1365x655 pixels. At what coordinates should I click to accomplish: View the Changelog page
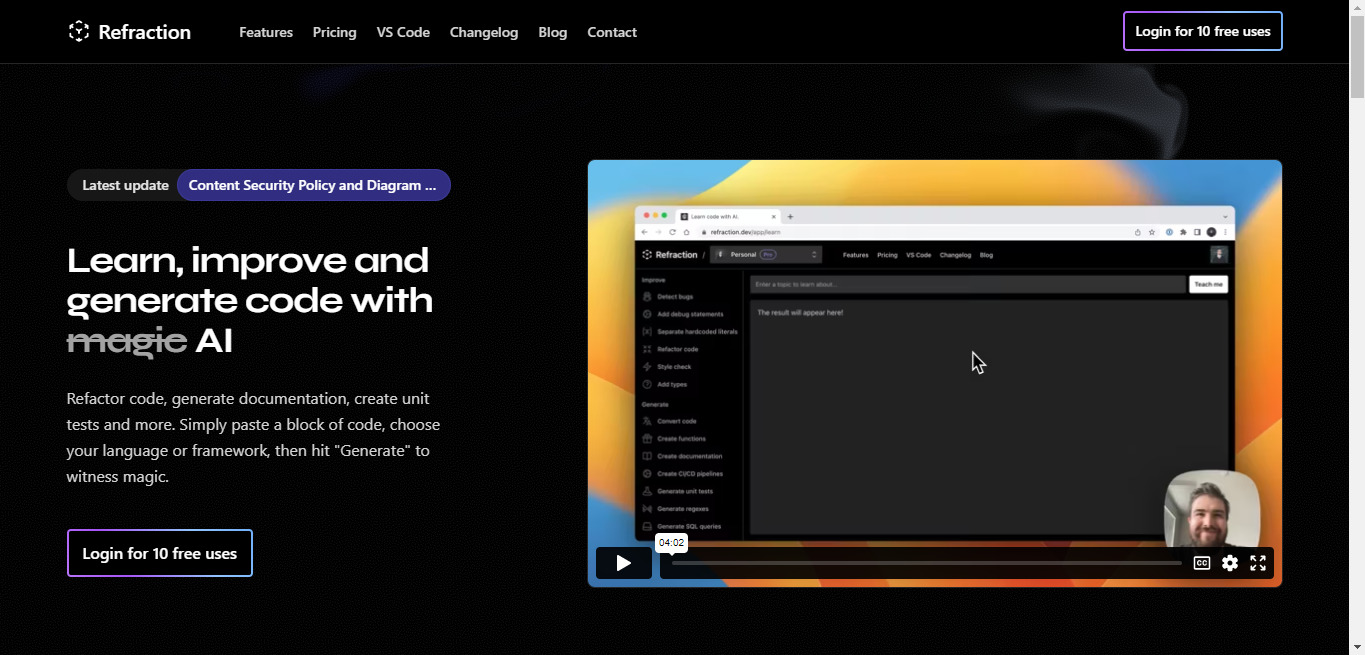[484, 32]
